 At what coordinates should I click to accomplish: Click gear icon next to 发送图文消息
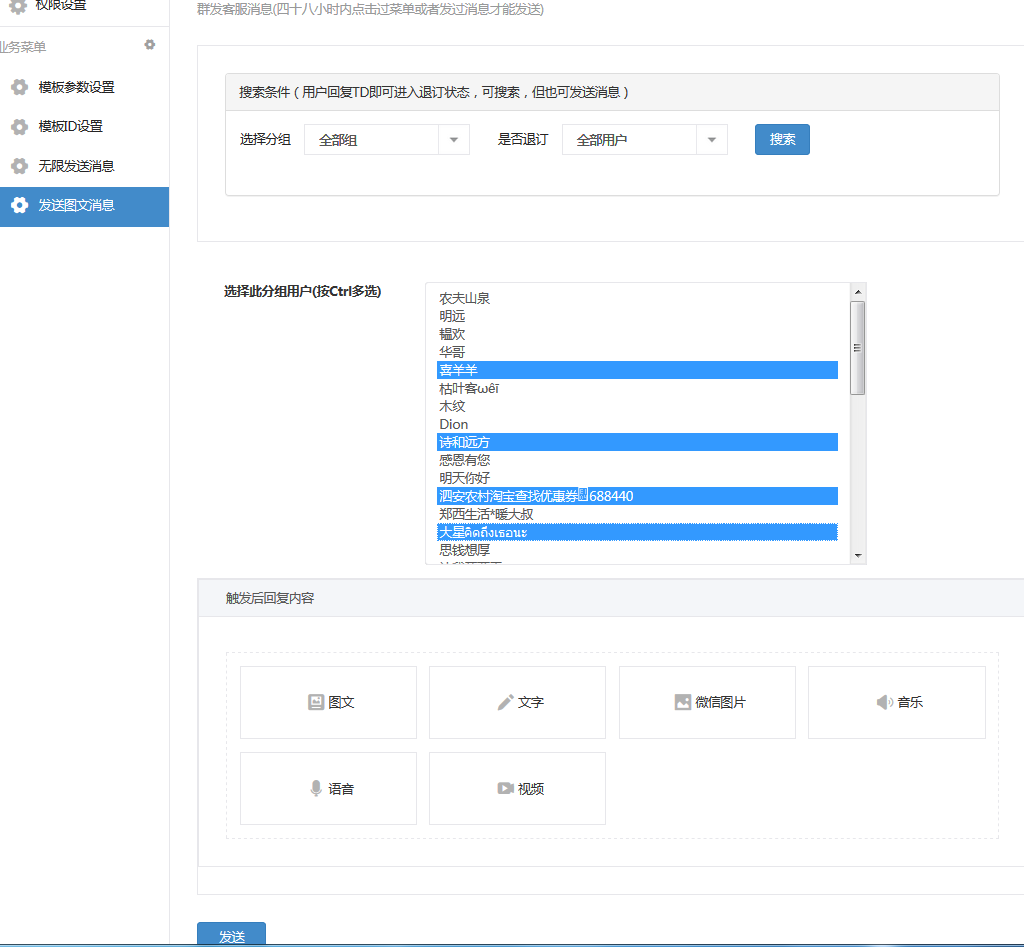pos(20,205)
